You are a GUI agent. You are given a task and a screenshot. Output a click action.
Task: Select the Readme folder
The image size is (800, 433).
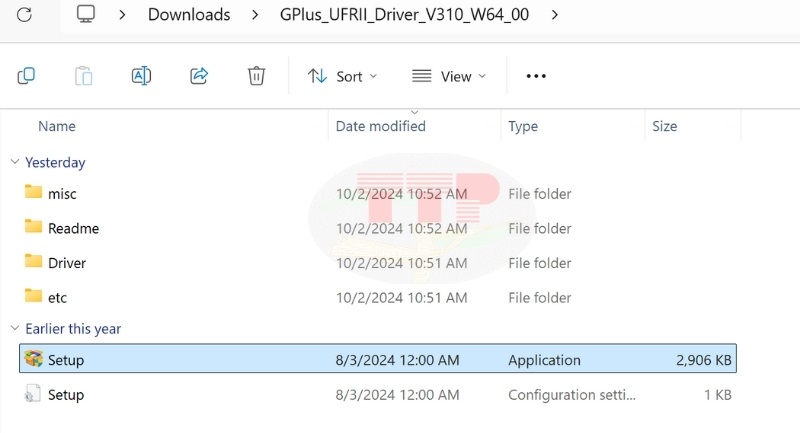click(73, 228)
